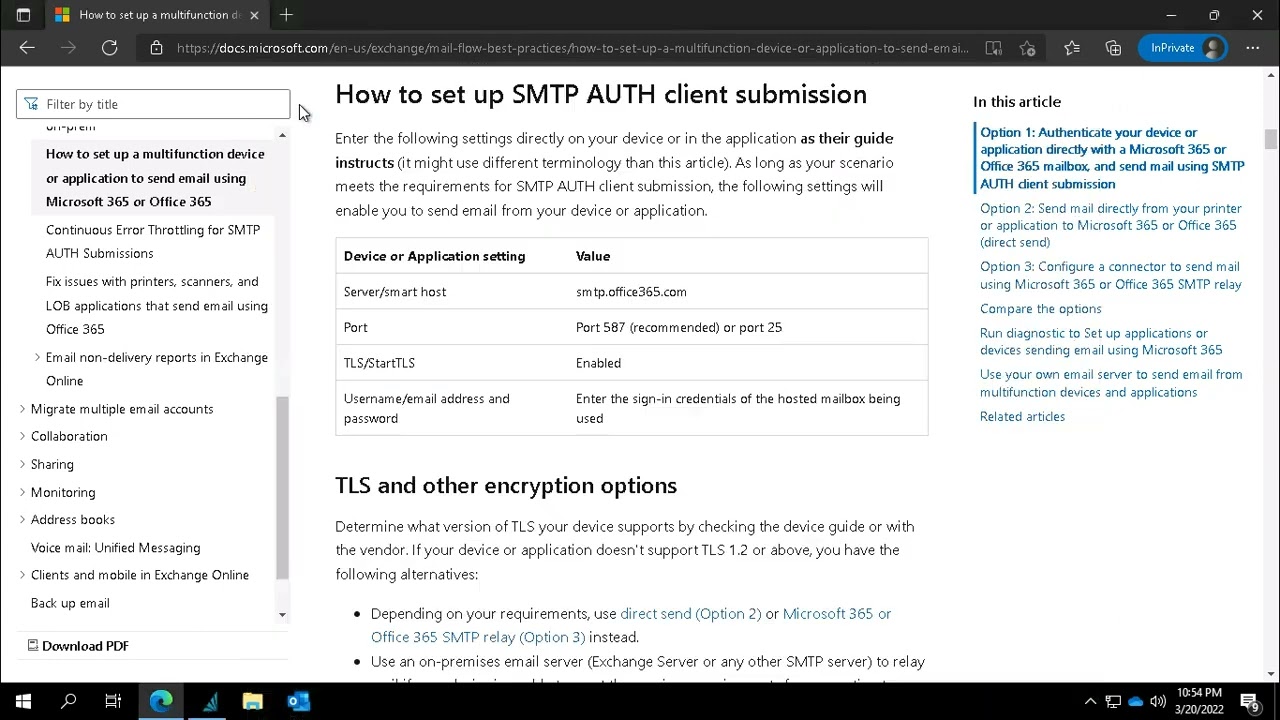Jump to 'Option 2: Send mail directly' section
The width and height of the screenshot is (1280, 720).
pyautogui.click(x=1110, y=225)
